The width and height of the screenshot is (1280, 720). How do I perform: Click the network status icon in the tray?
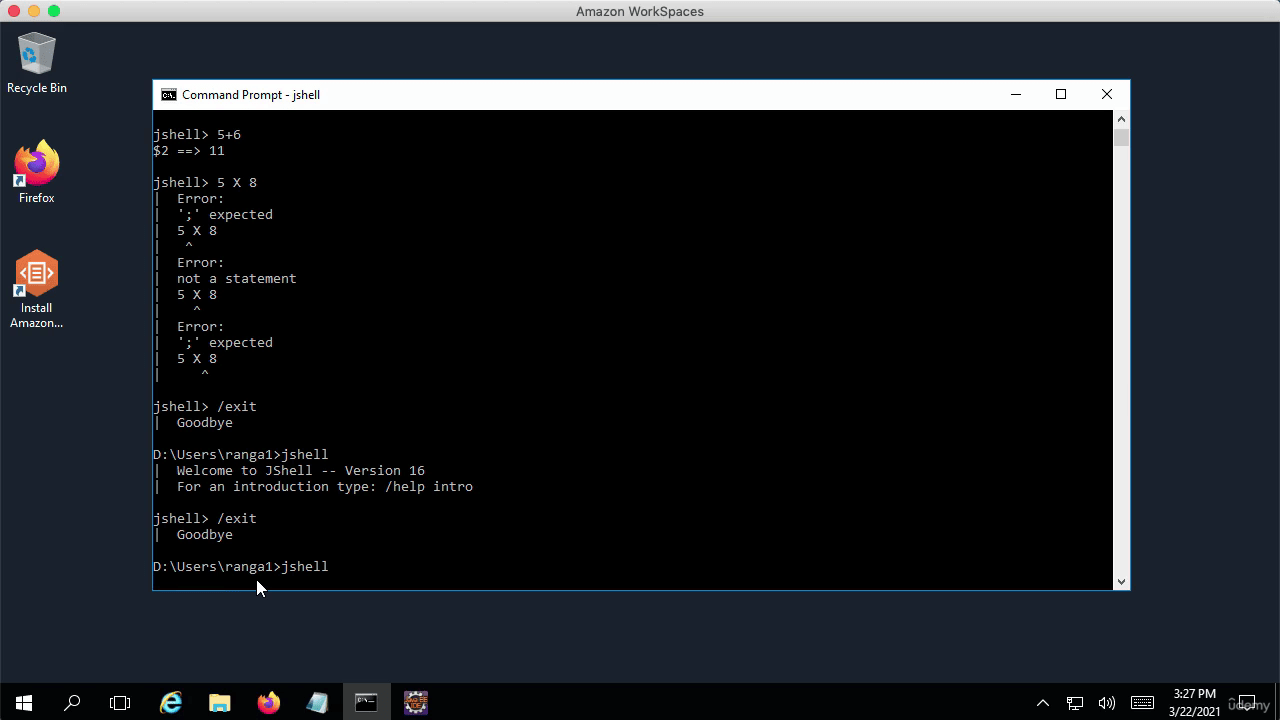click(x=1075, y=703)
